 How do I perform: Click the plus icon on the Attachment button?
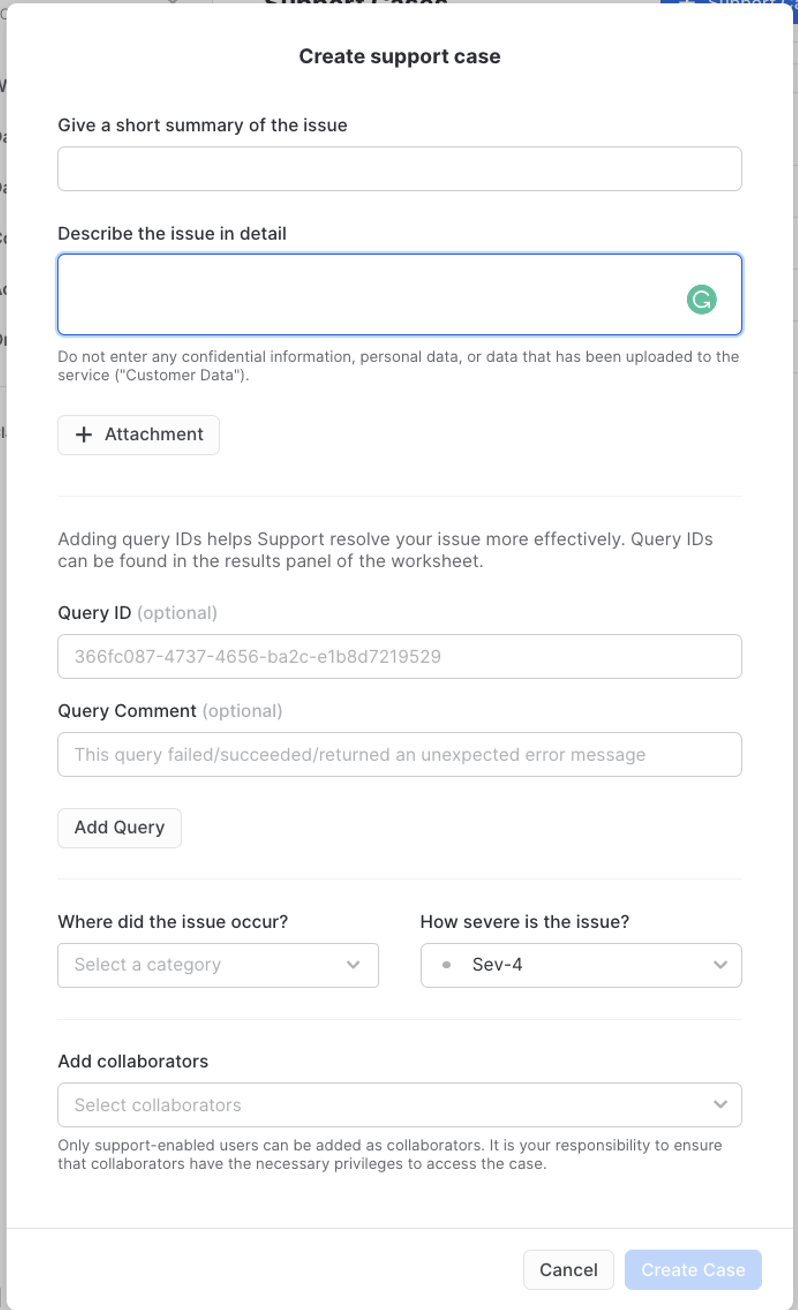pyautogui.click(x=85, y=434)
